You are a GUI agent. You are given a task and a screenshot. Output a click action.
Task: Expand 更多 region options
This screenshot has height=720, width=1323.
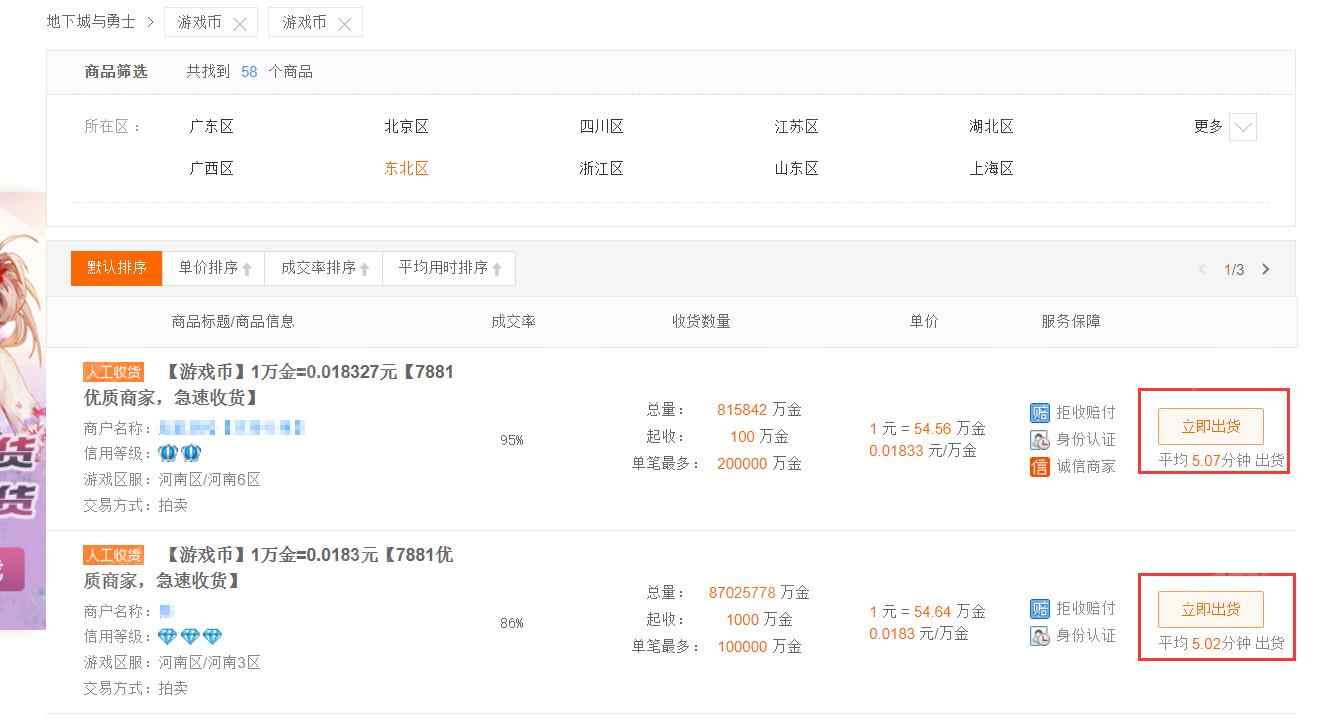click(1242, 127)
